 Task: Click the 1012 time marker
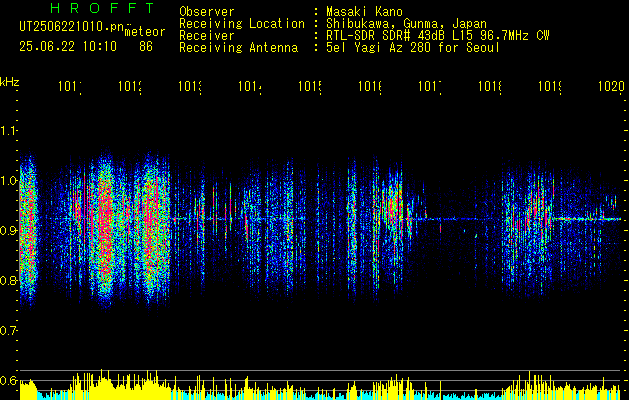click(130, 86)
